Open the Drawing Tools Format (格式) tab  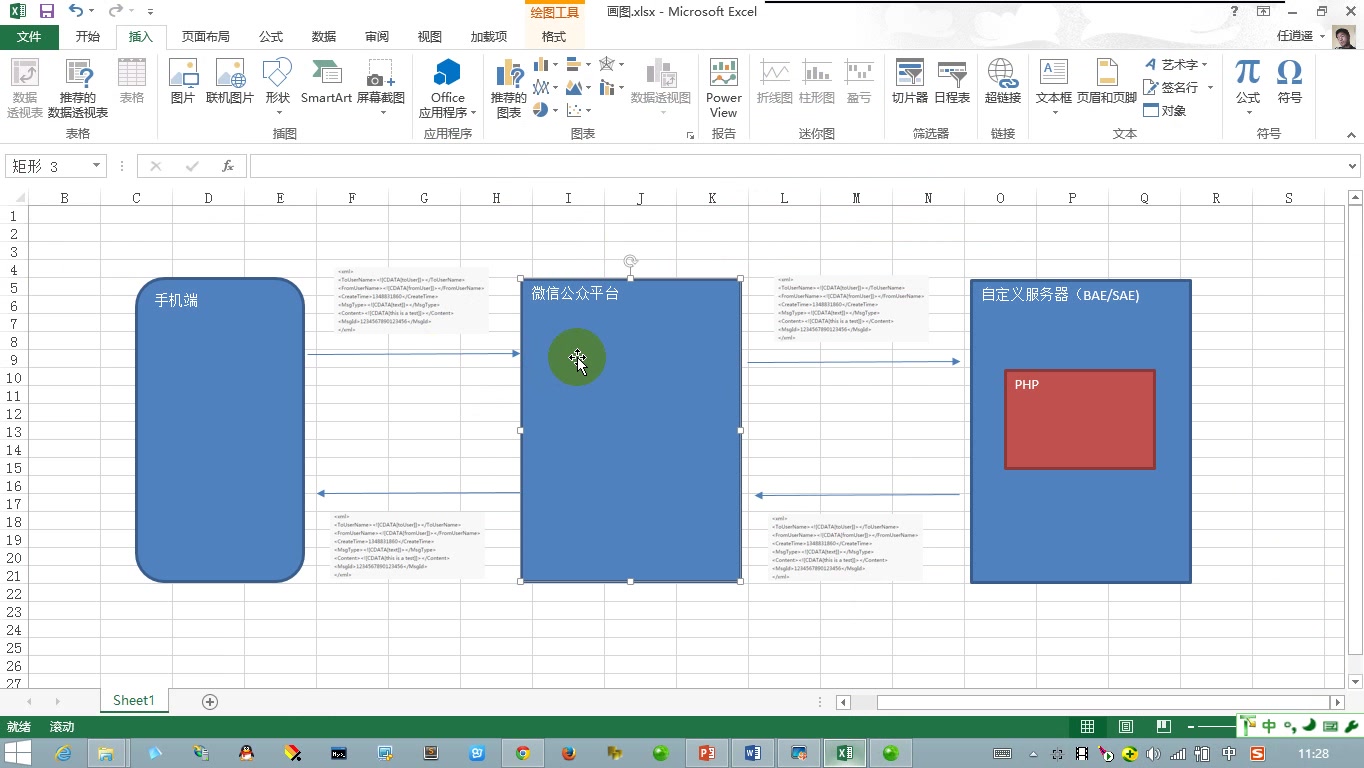tap(554, 36)
